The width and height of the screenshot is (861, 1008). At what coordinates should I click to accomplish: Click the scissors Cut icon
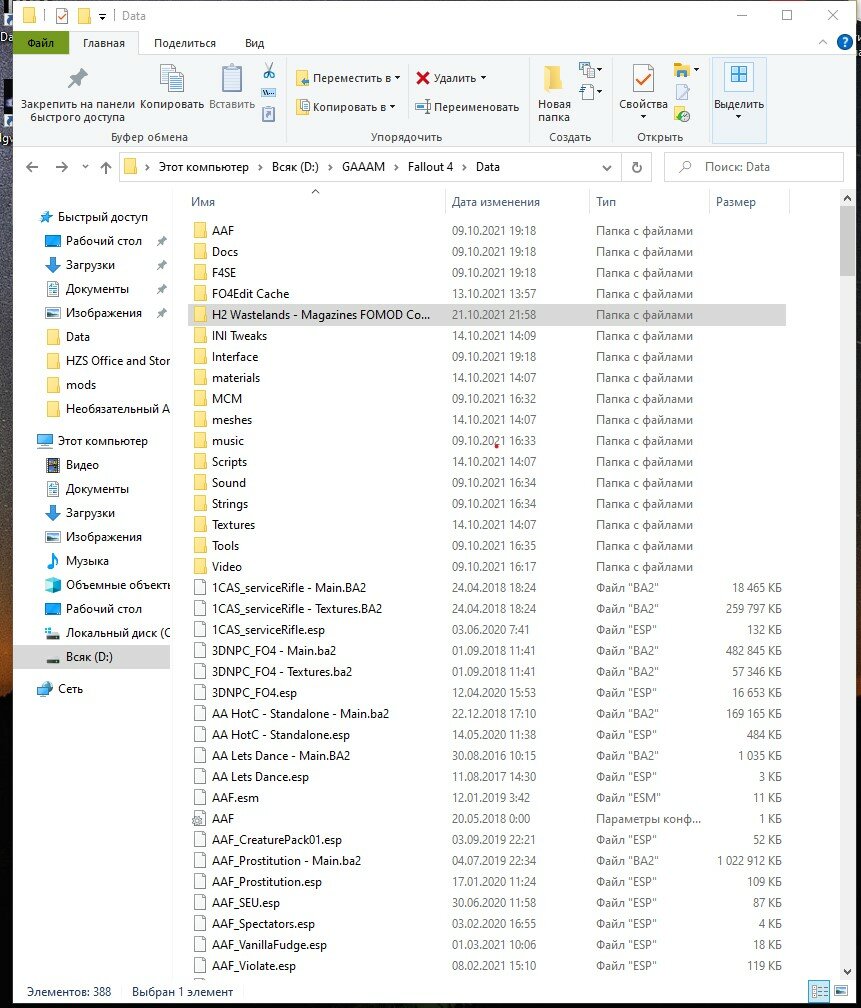(268, 71)
